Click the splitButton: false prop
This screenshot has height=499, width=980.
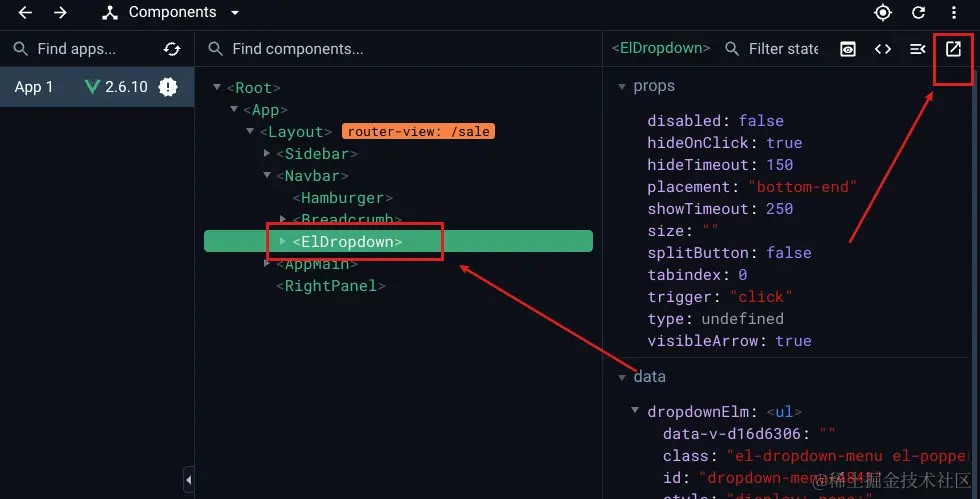[729, 253]
